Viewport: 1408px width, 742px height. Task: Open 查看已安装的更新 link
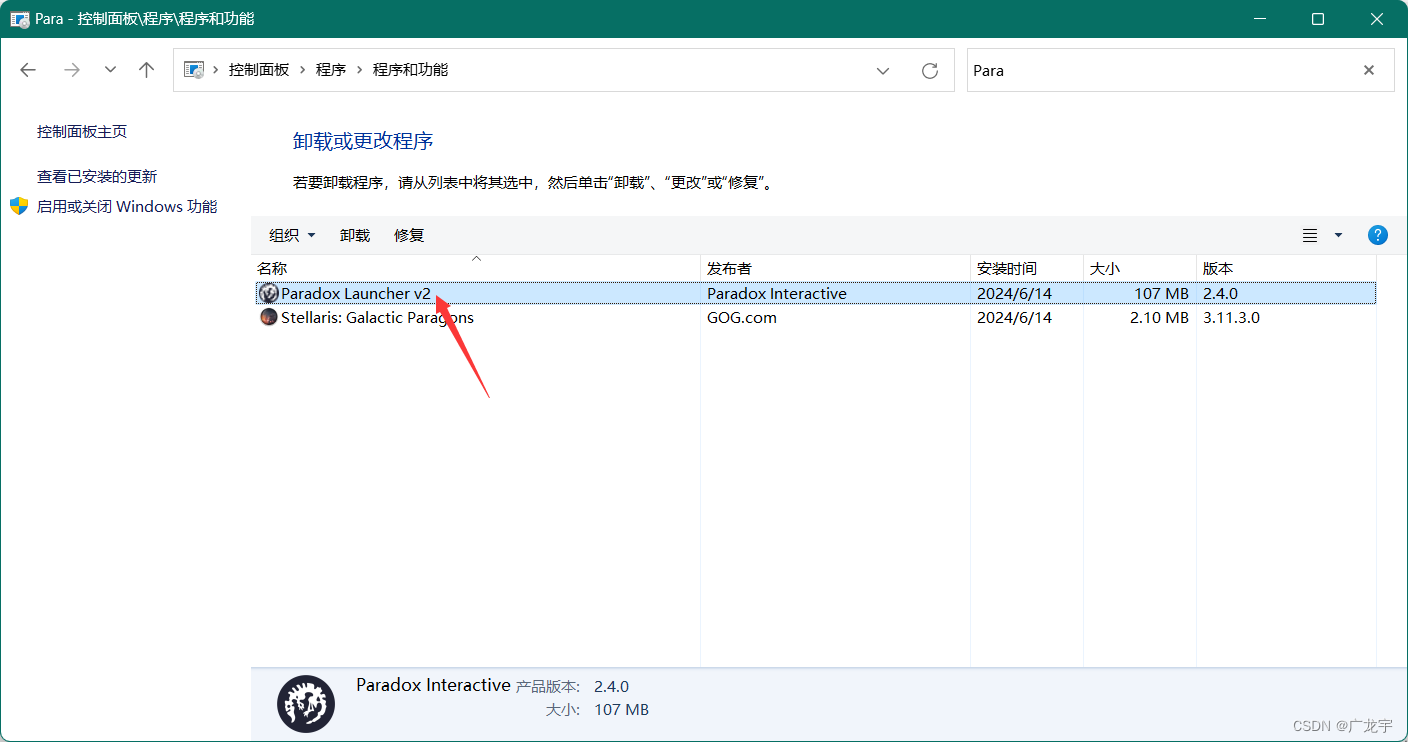coord(97,177)
